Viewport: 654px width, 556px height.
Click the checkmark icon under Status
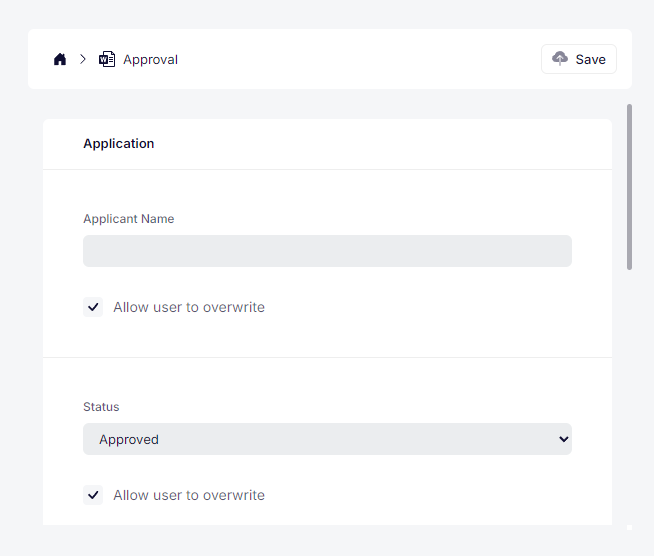[x=93, y=495]
